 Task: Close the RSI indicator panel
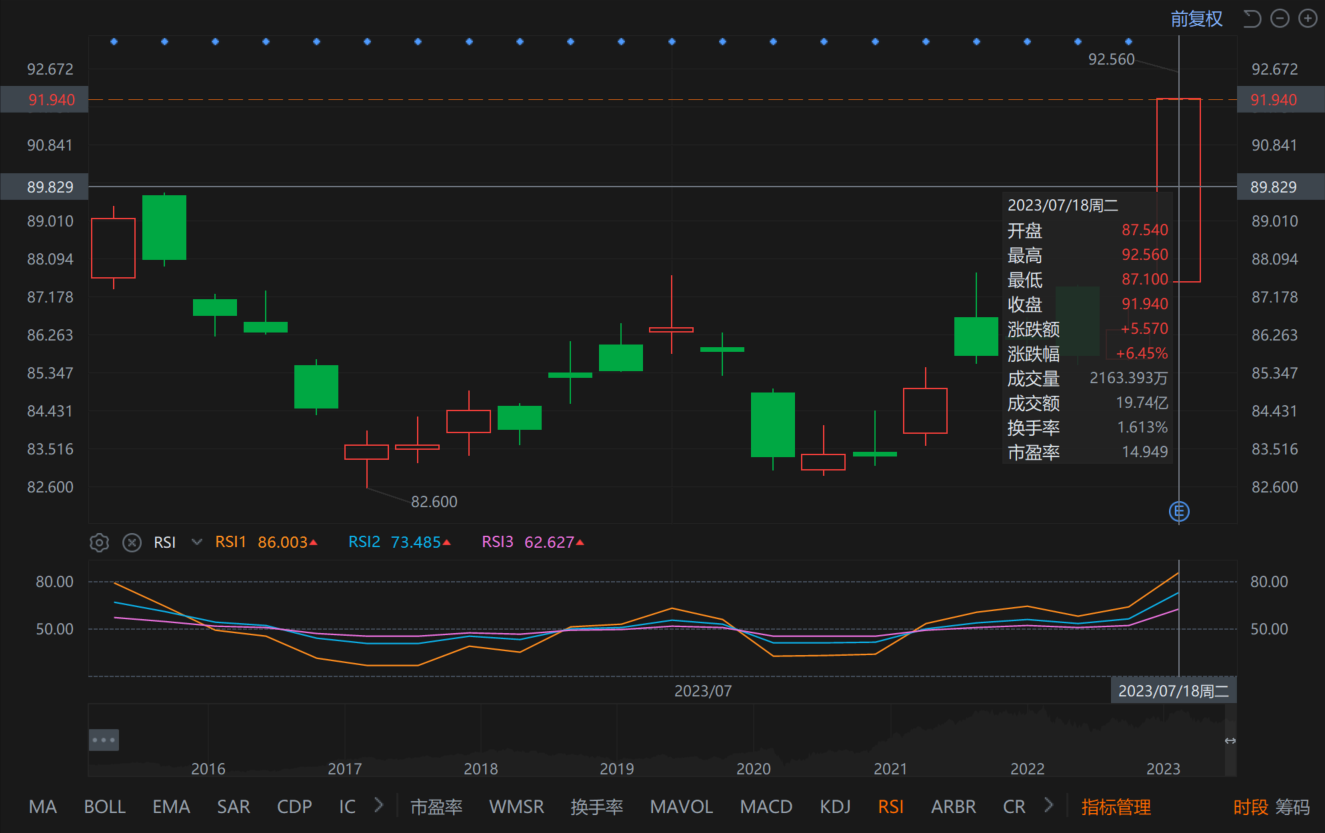pyautogui.click(x=131, y=543)
